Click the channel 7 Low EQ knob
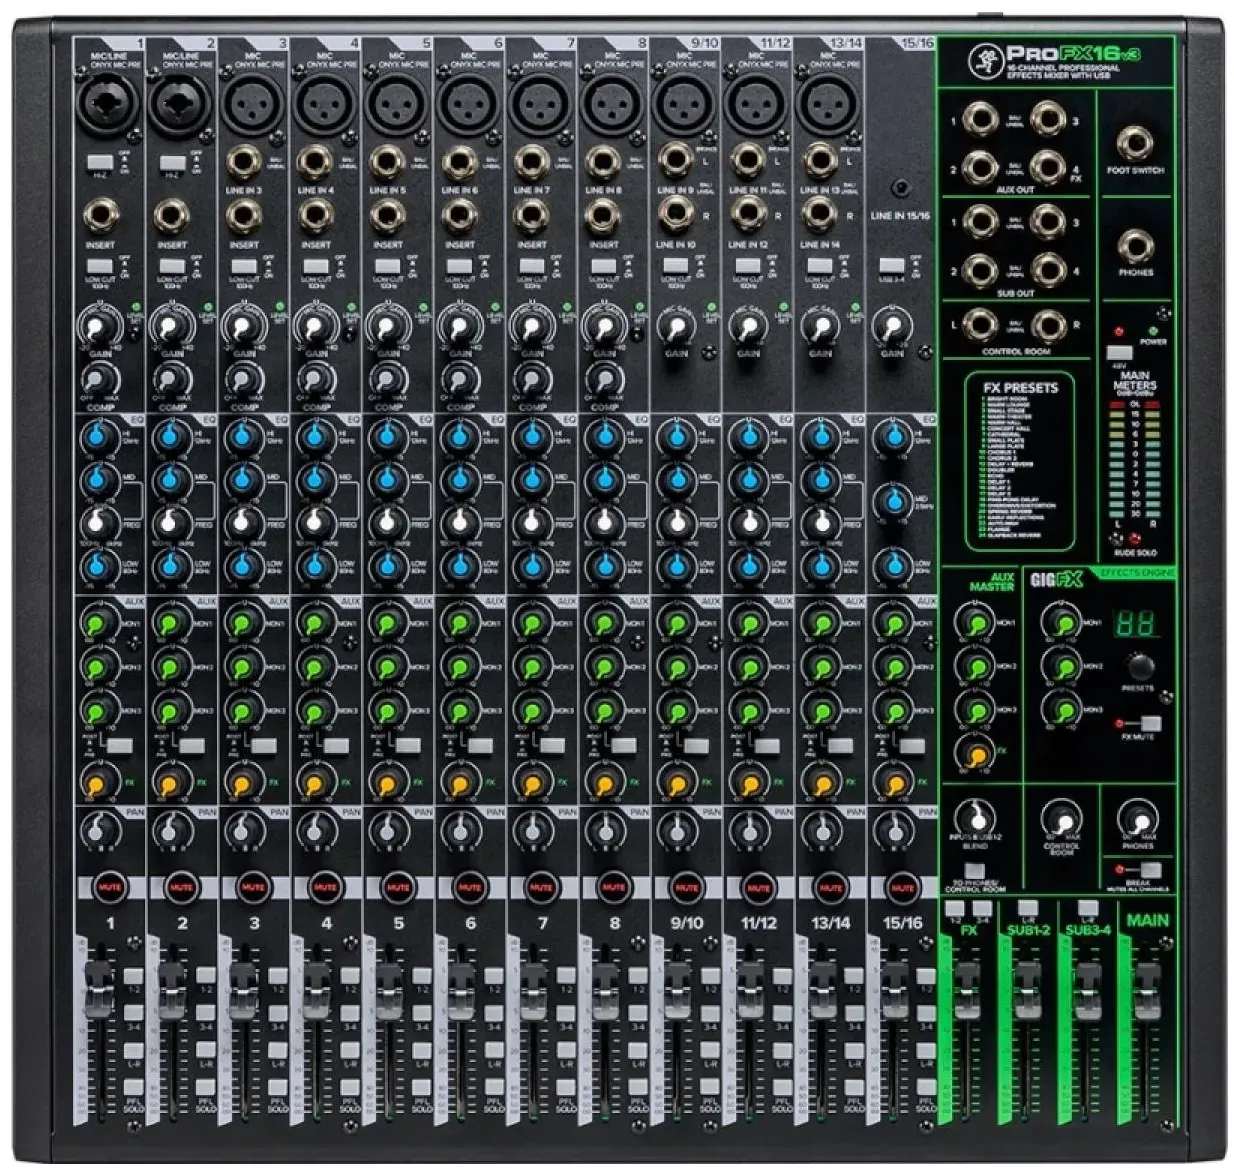The image size is (1234, 1170). tap(531, 567)
